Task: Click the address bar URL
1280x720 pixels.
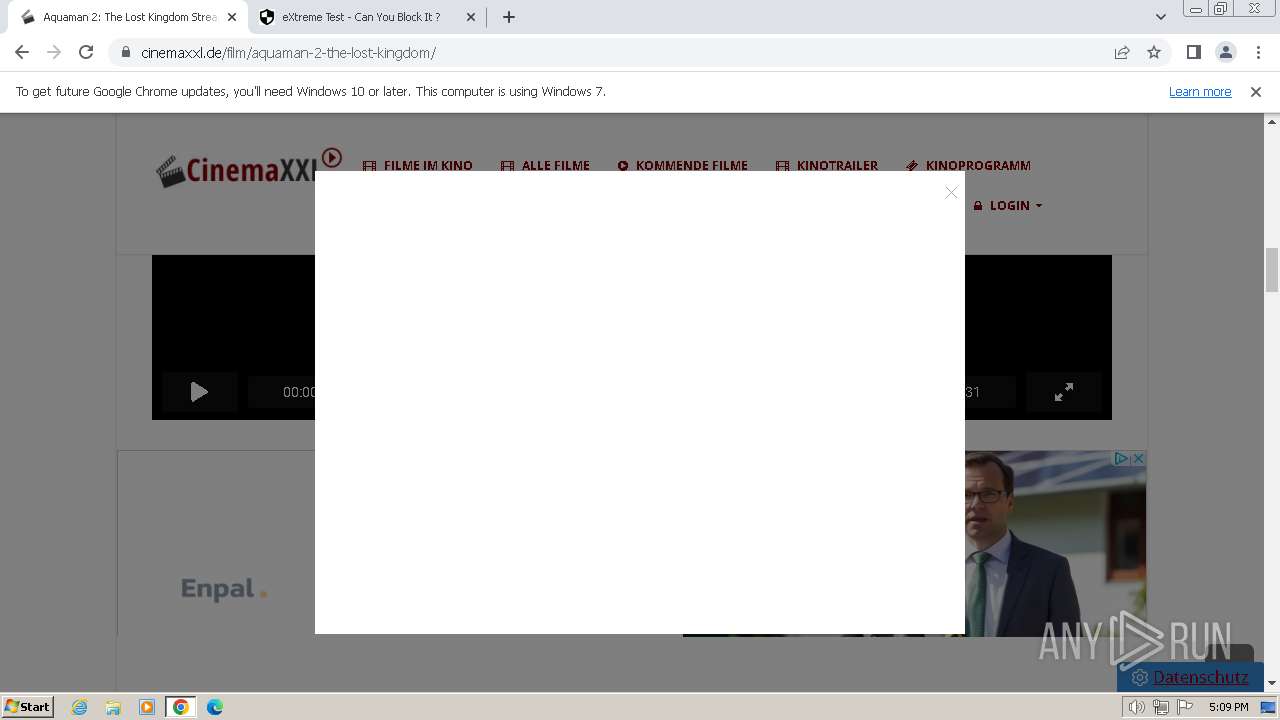Action: [288, 53]
